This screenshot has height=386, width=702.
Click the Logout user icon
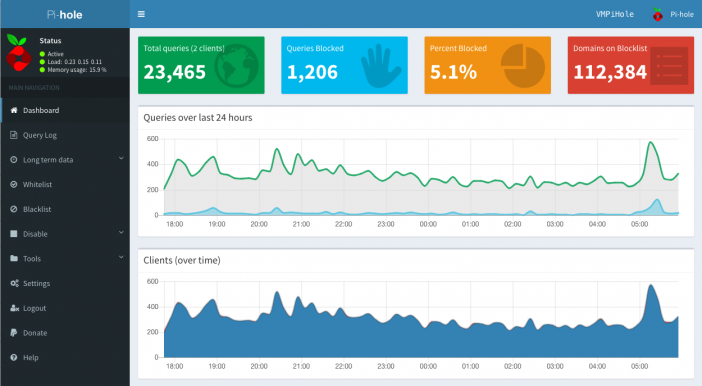(x=14, y=308)
